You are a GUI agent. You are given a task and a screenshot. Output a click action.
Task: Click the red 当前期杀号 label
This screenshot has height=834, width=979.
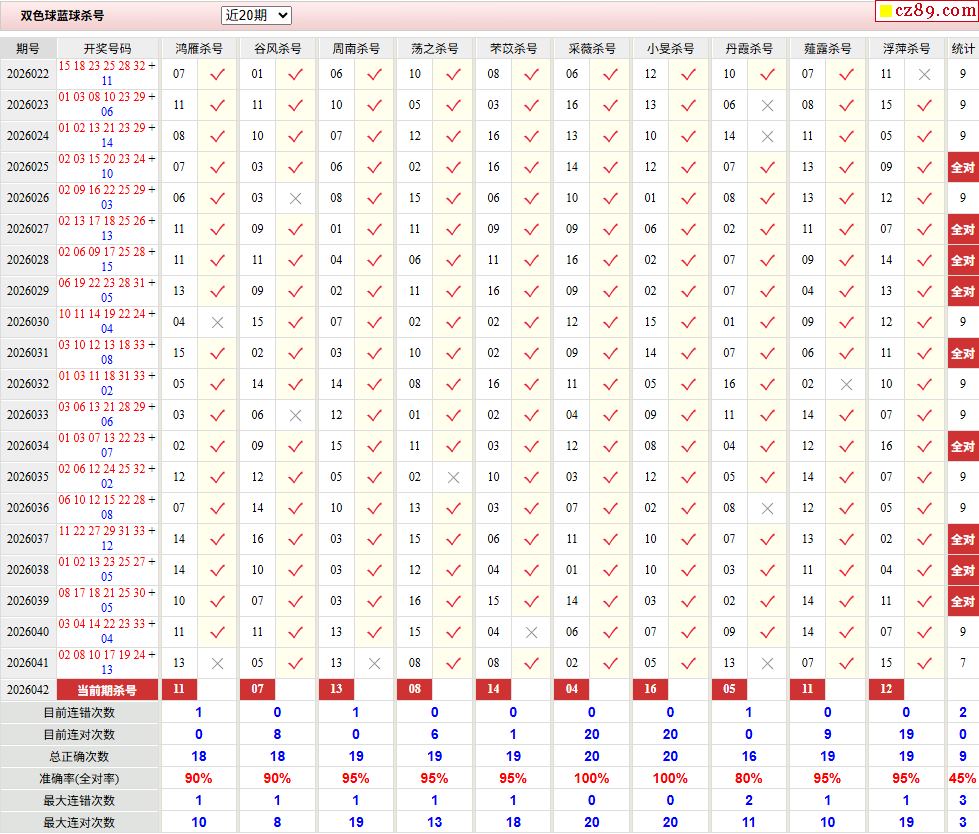tap(108, 690)
